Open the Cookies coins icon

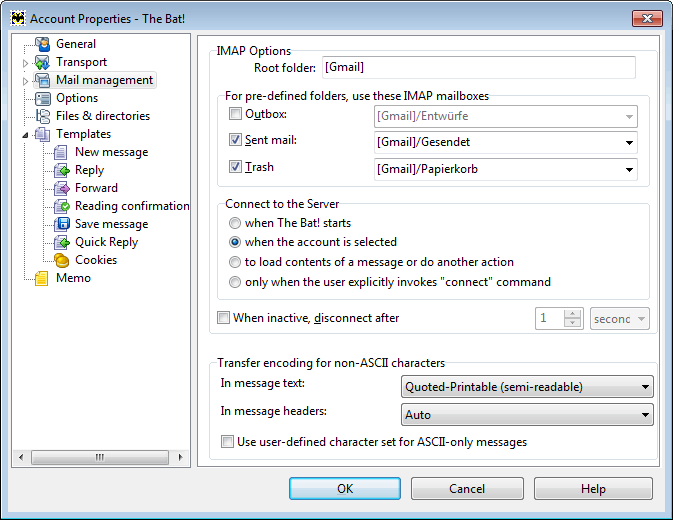[x=62, y=260]
